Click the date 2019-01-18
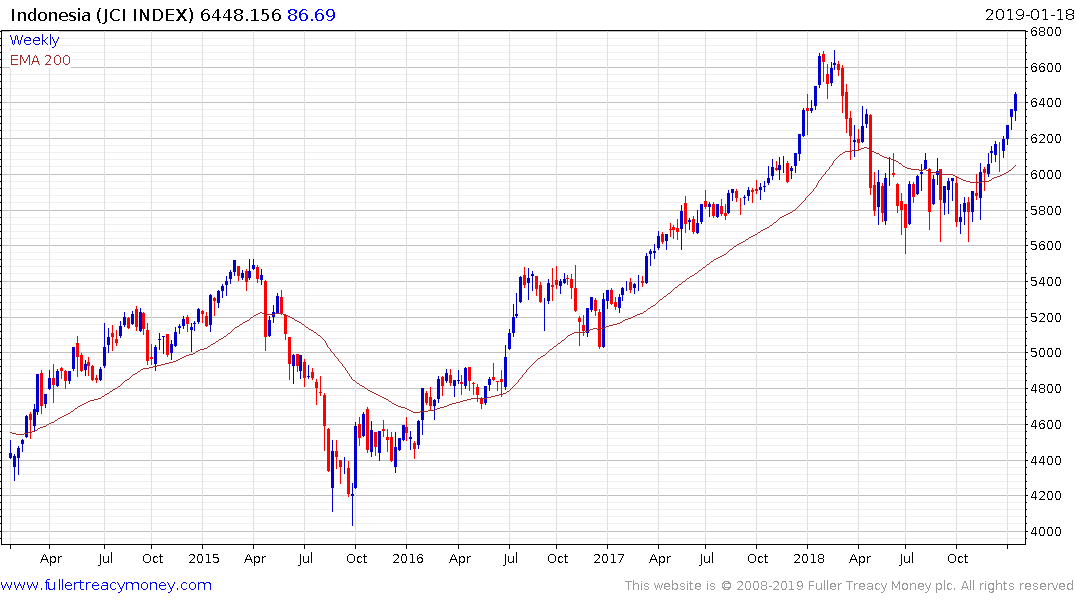This screenshot has height=600, width=1075. [x=1028, y=15]
